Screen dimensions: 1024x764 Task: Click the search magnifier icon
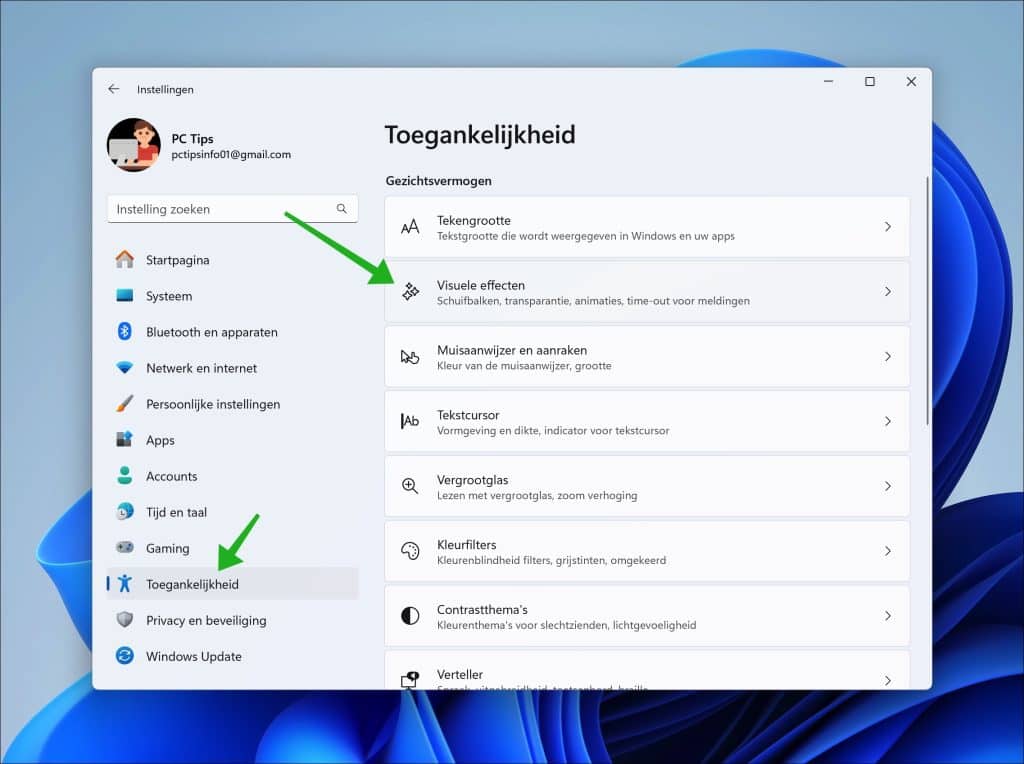coord(342,208)
